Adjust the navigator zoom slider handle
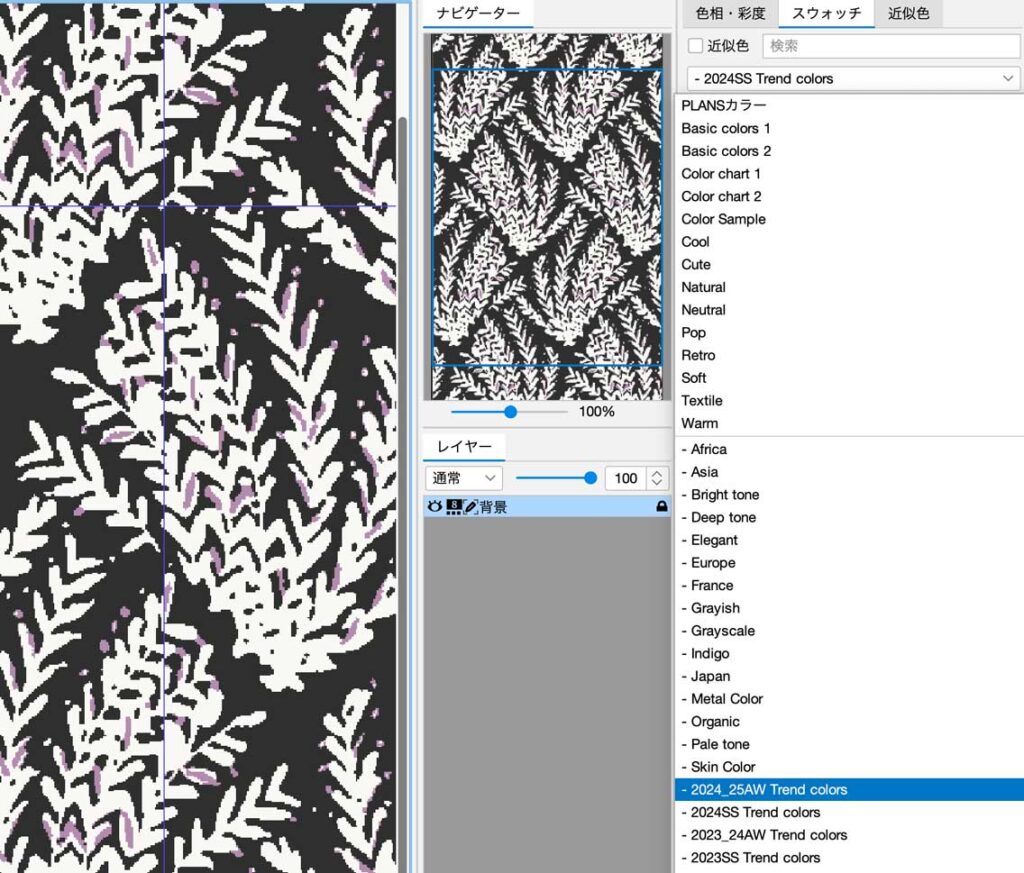1024x873 pixels. [x=511, y=411]
